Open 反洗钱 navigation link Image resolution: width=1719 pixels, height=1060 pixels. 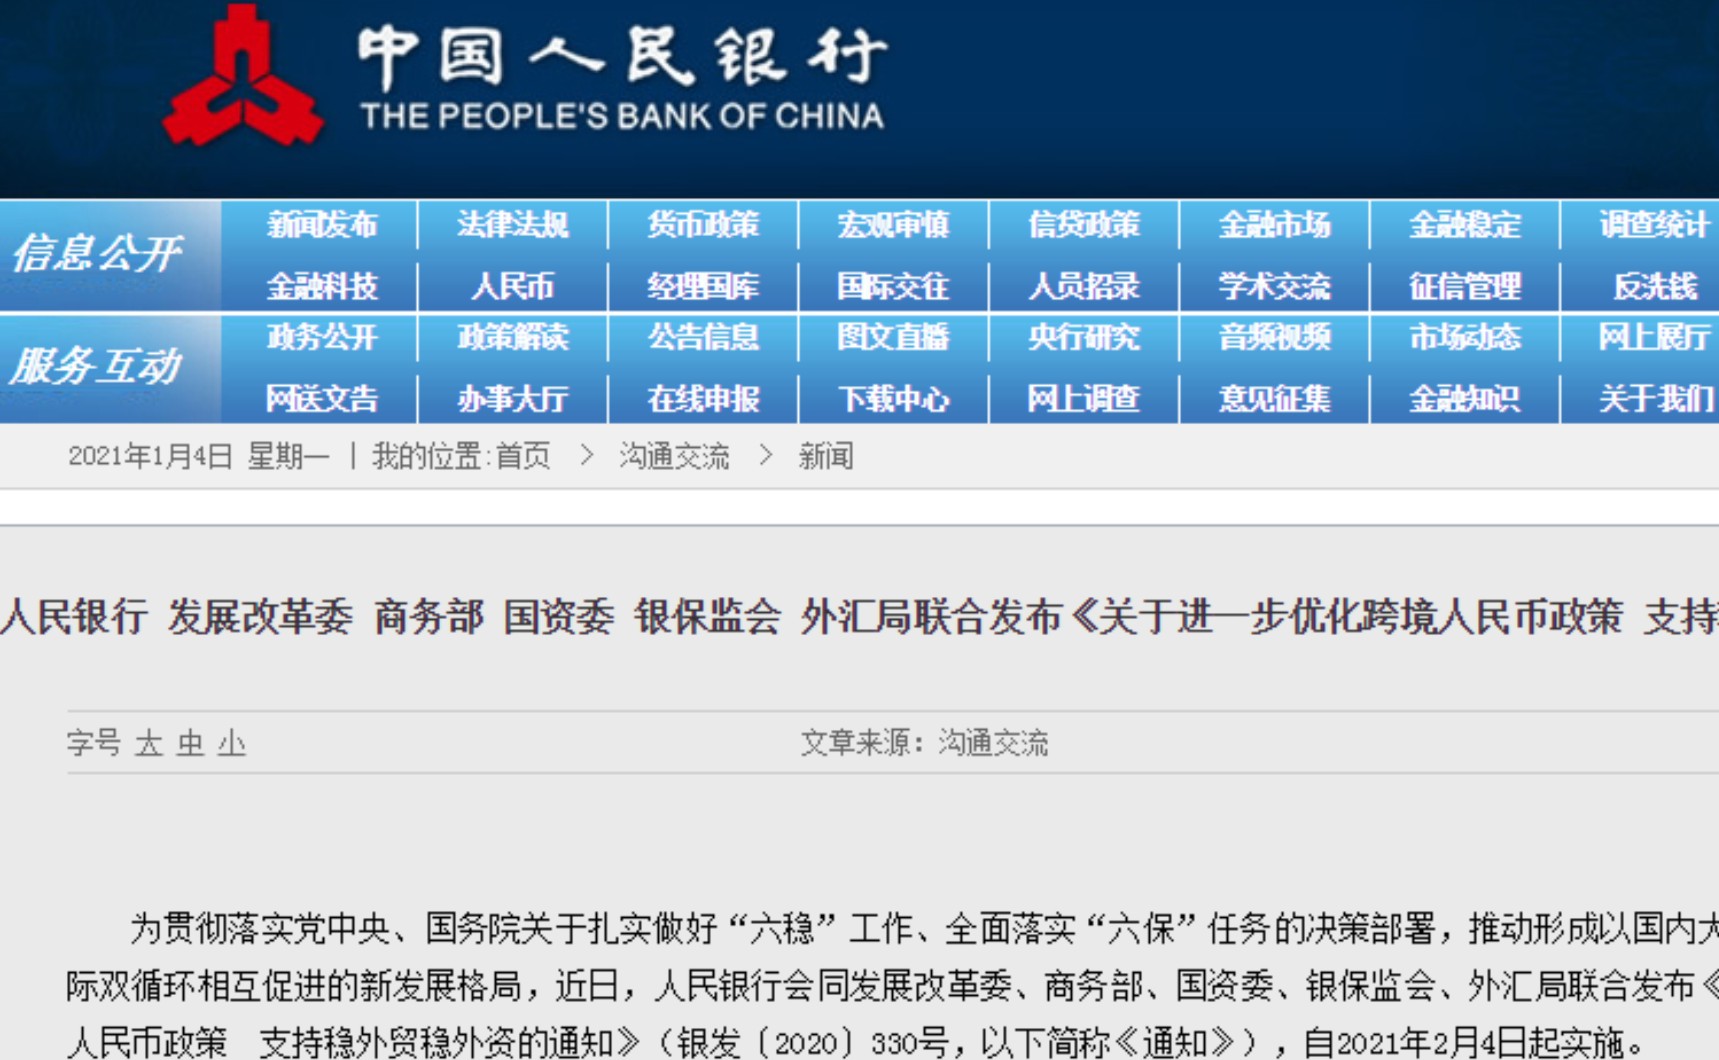pos(1655,287)
